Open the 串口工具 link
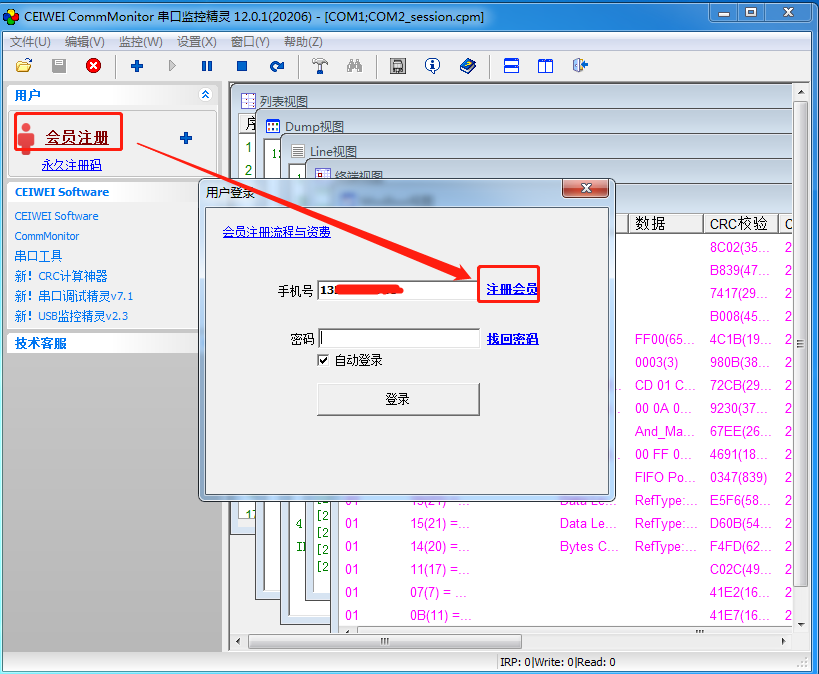Screen dimensions: 819x674 coord(38,256)
